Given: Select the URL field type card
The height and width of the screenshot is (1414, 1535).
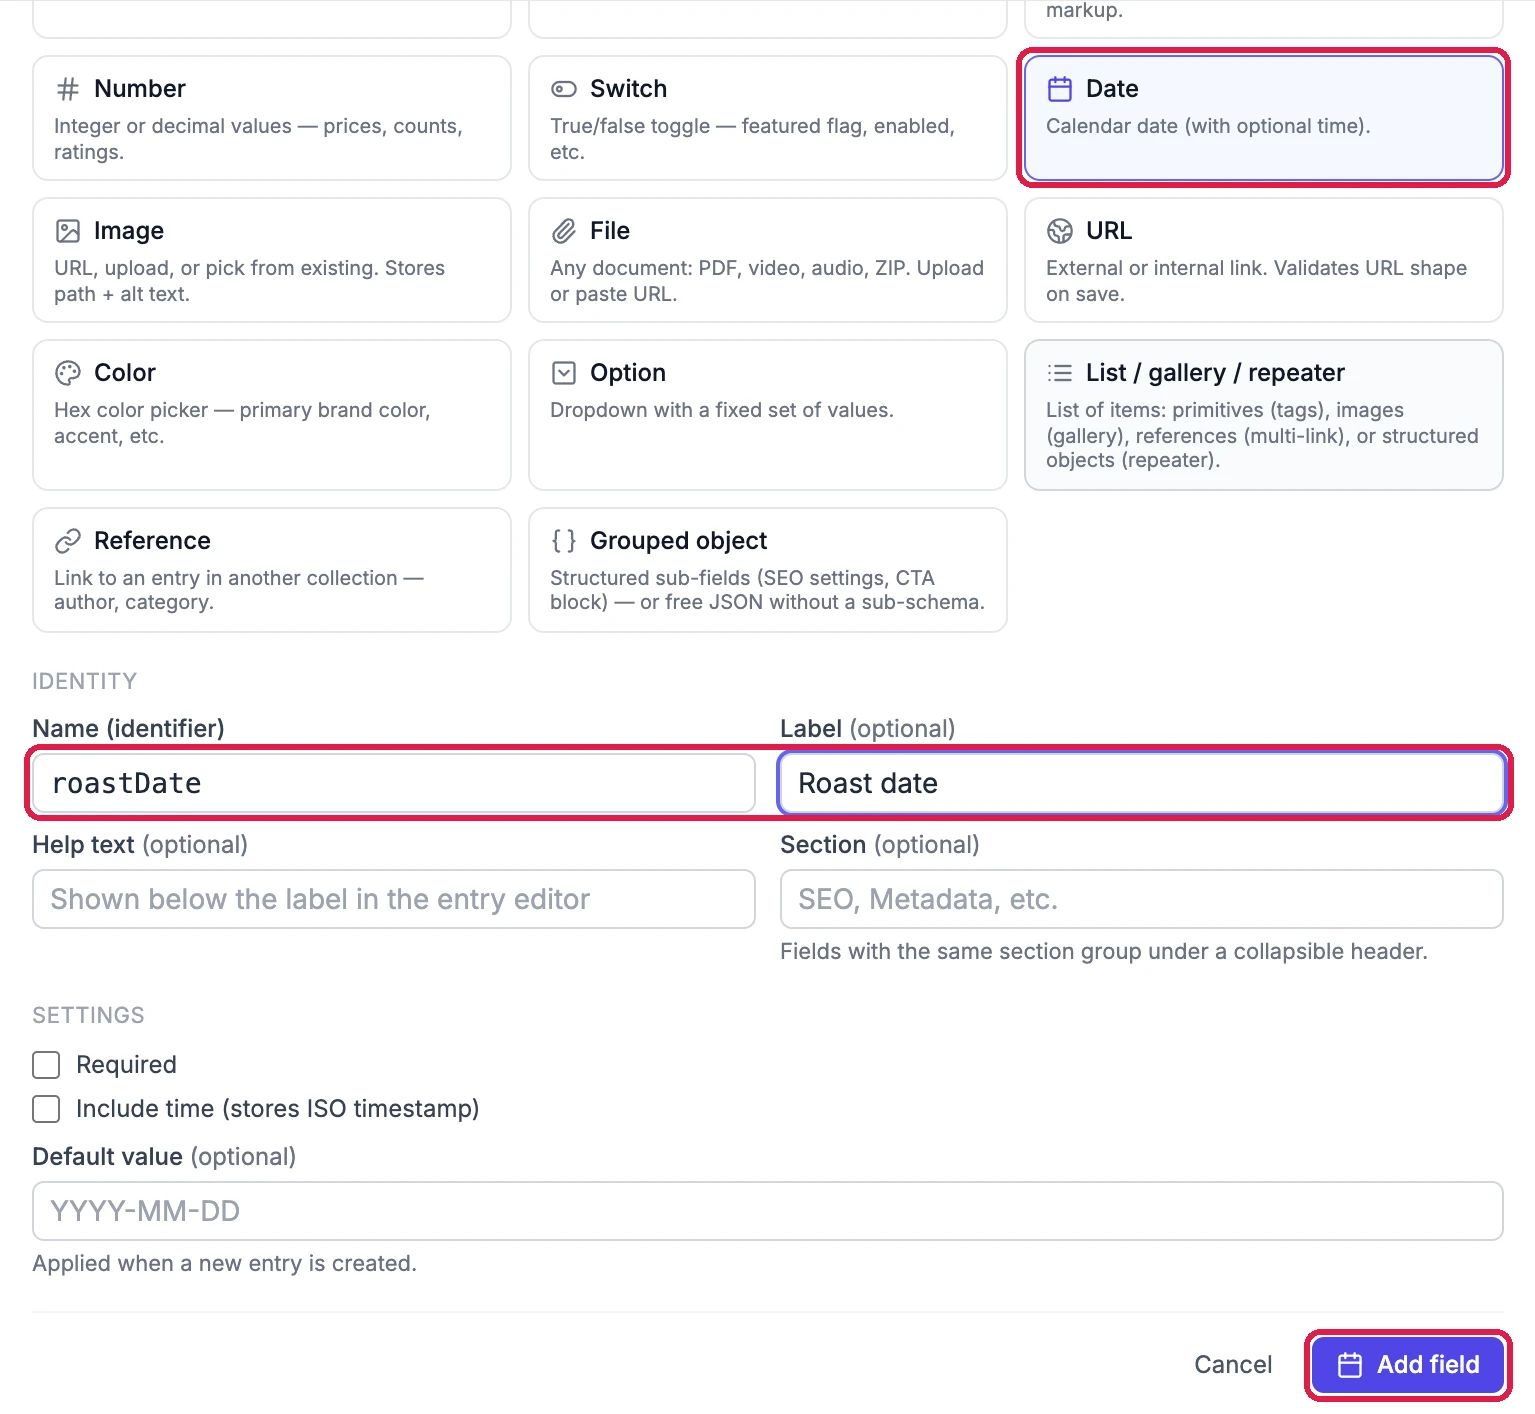Looking at the screenshot, I should [x=1264, y=260].
